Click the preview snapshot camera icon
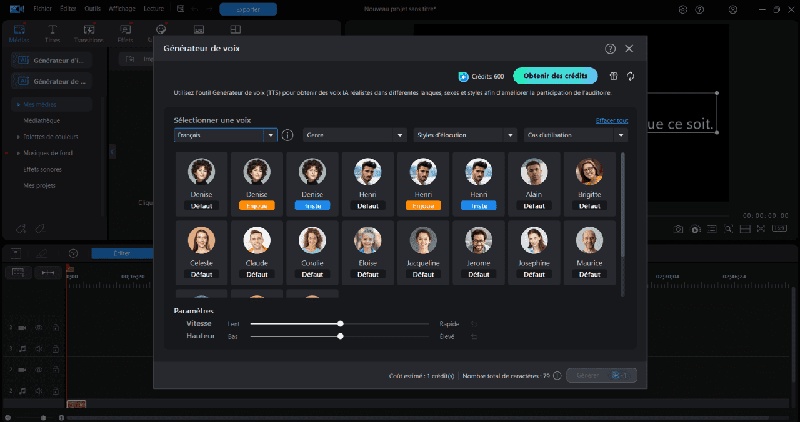The image size is (800, 422). point(678,229)
